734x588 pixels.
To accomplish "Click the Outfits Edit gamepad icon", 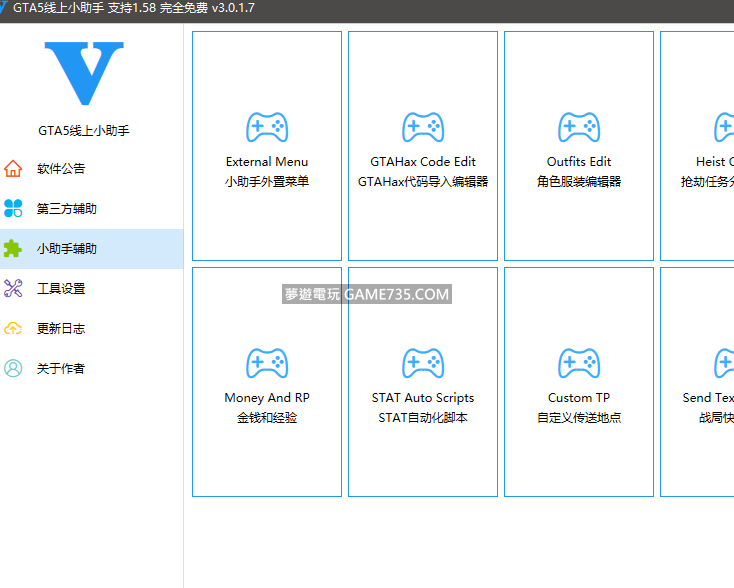I will click(x=579, y=127).
